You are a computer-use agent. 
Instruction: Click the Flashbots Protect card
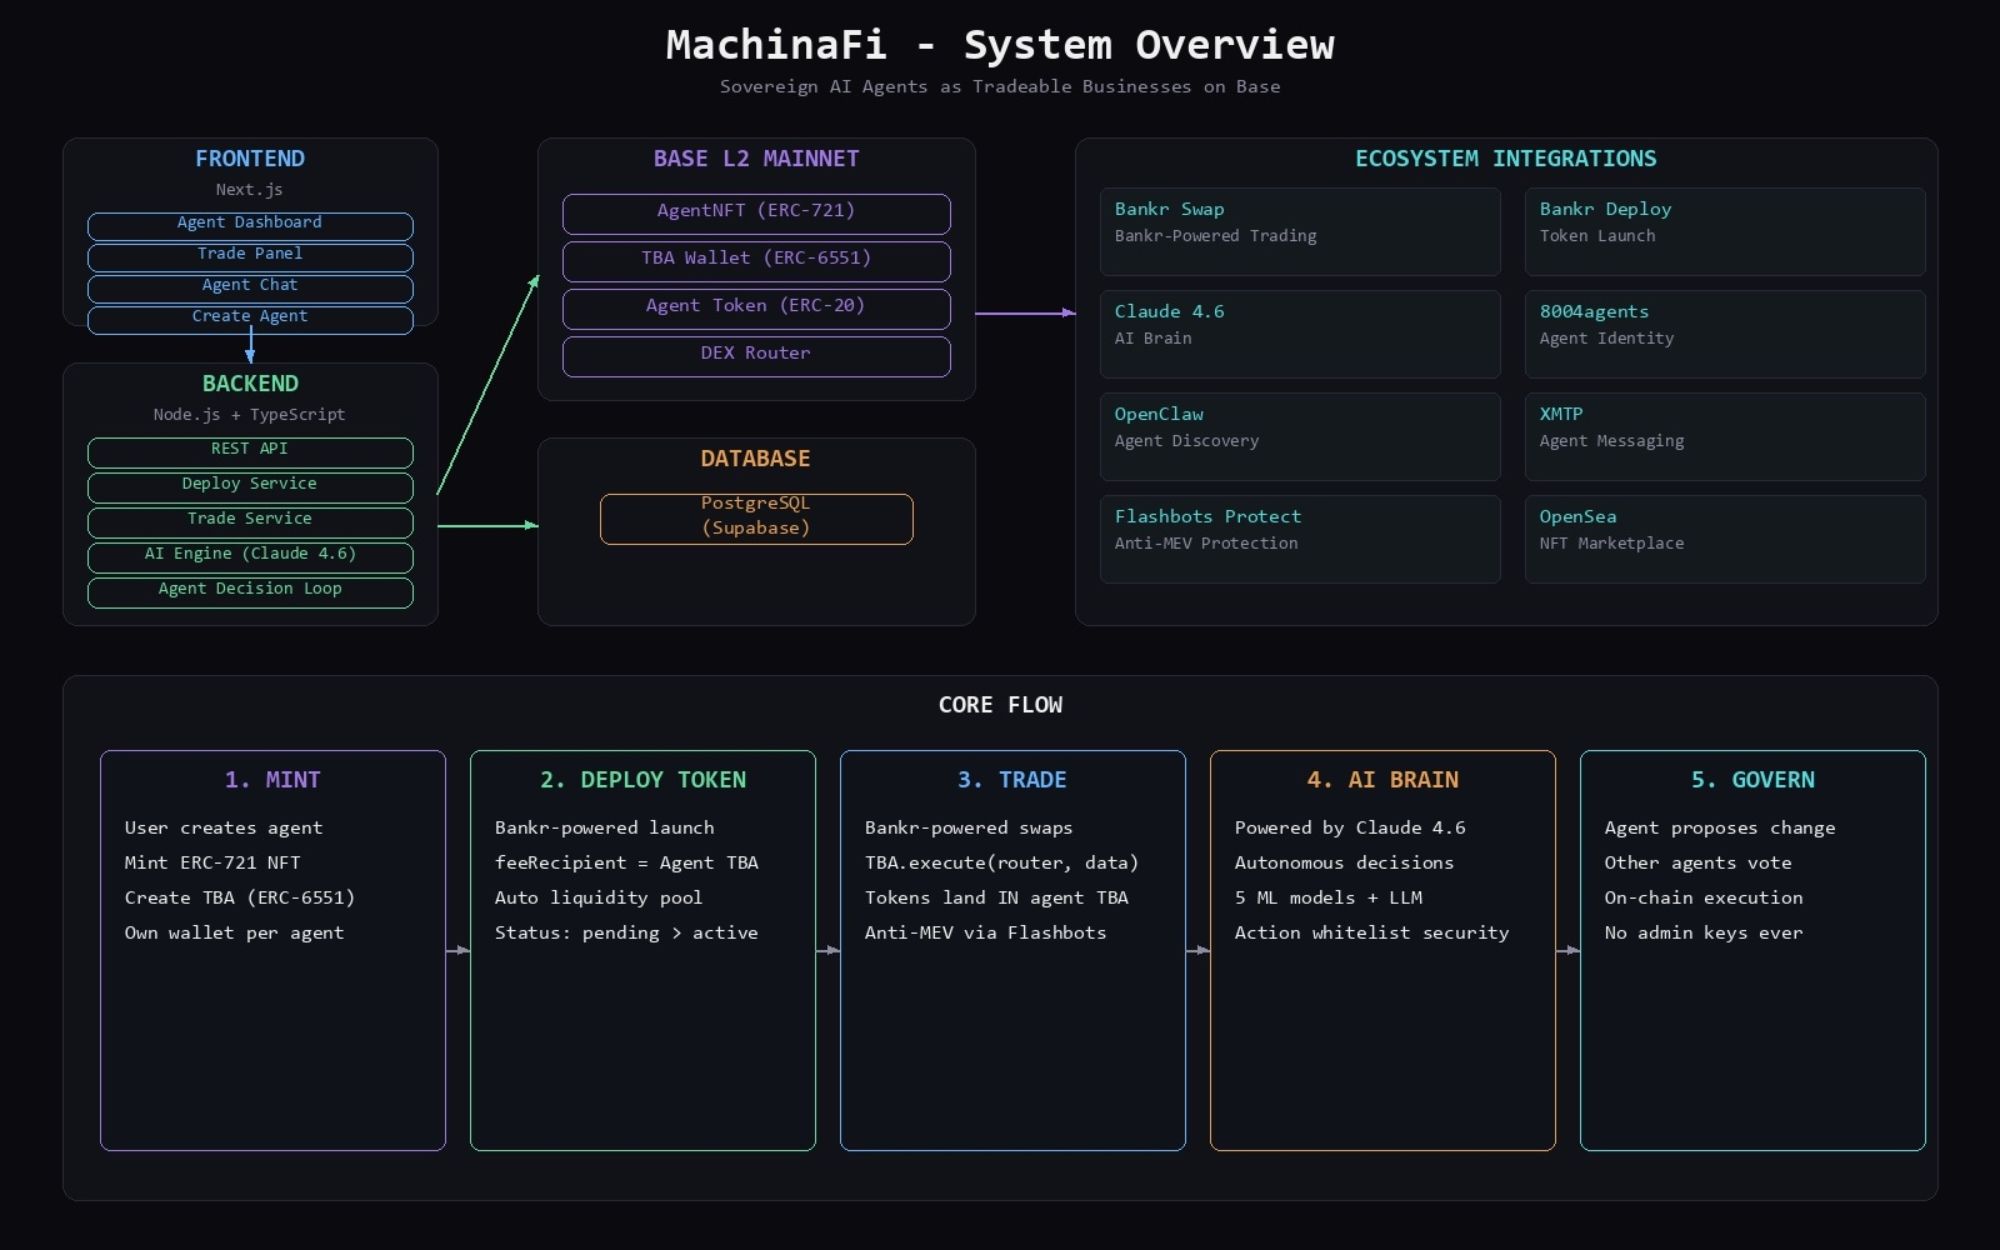[x=1299, y=538]
